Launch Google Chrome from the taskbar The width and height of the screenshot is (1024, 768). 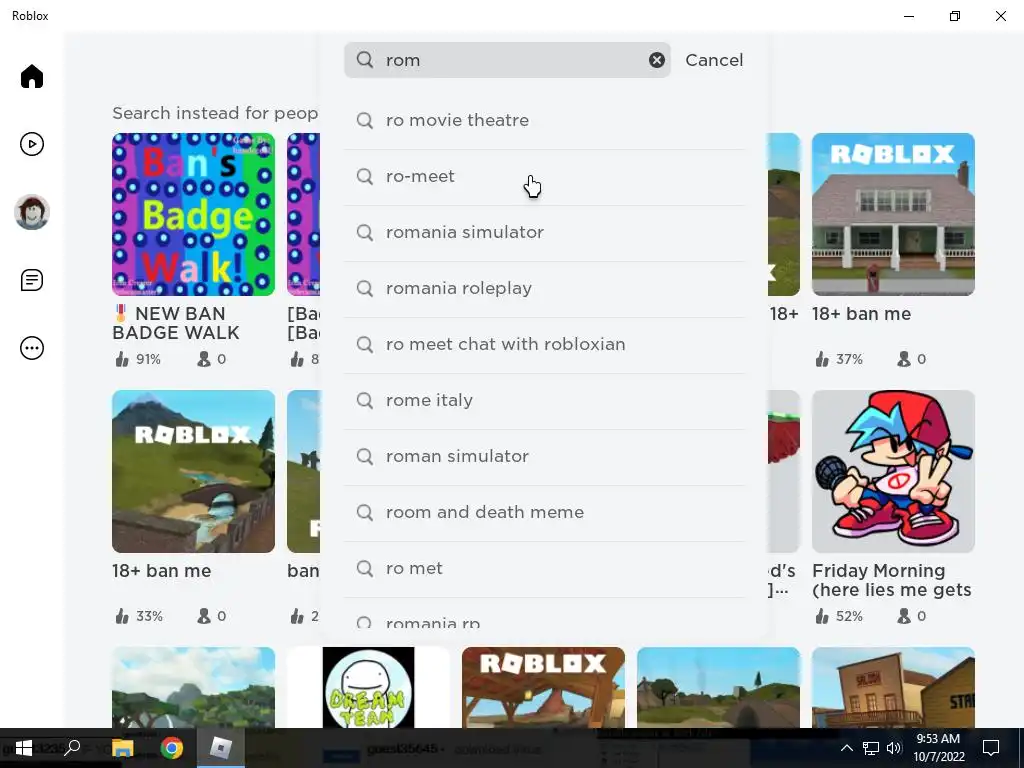(172, 748)
